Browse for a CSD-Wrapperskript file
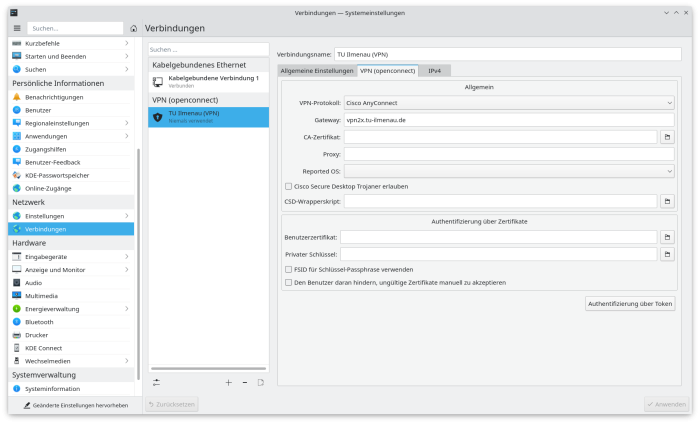 tap(667, 201)
